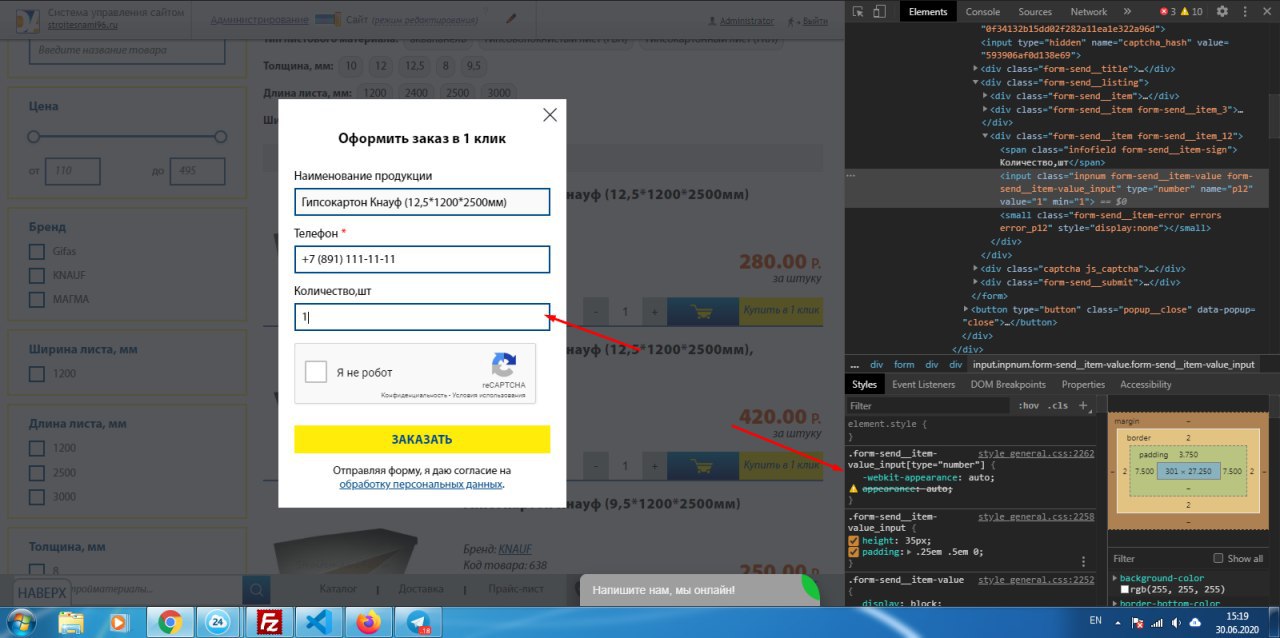Activate the DevTools element inspector icon
This screenshot has height=638, width=1280.
click(x=860, y=12)
